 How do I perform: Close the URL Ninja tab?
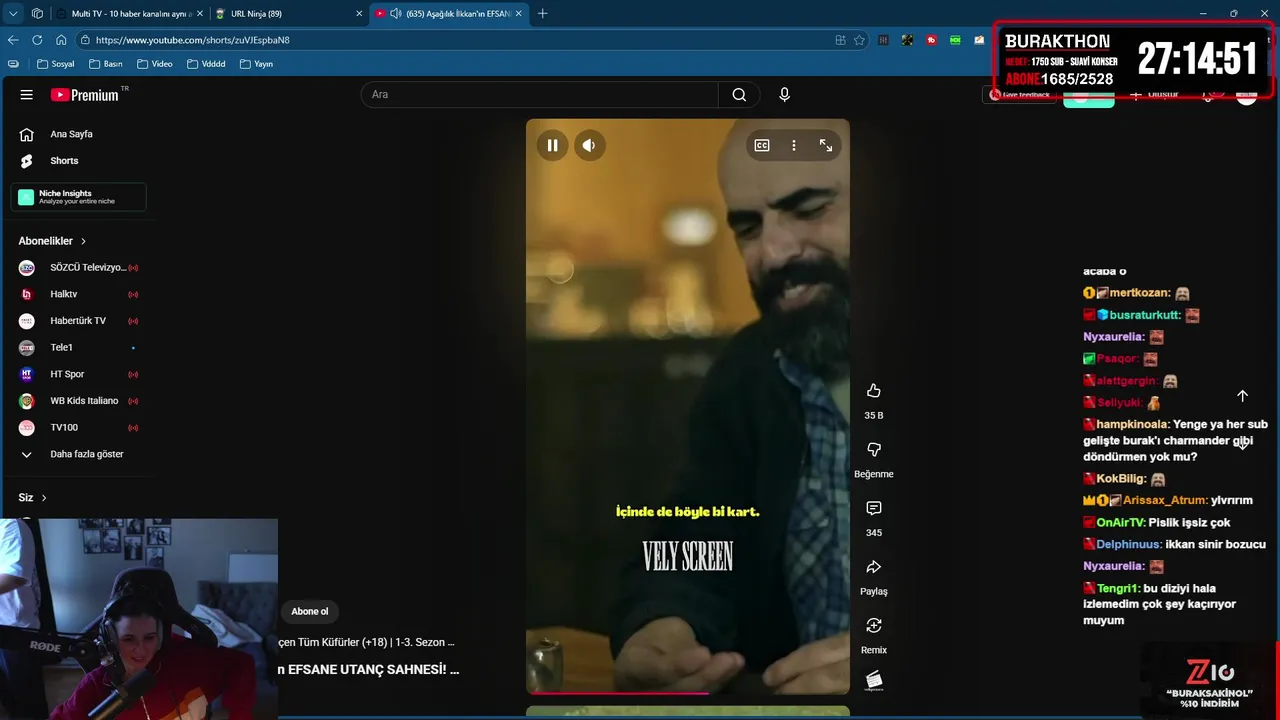point(359,13)
